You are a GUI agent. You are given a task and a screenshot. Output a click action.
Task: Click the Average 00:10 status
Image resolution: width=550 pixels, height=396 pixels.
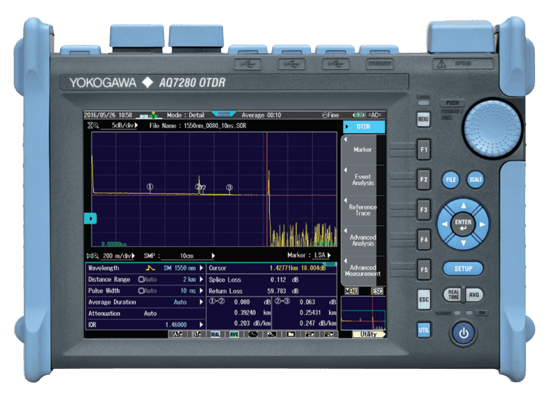click(261, 115)
